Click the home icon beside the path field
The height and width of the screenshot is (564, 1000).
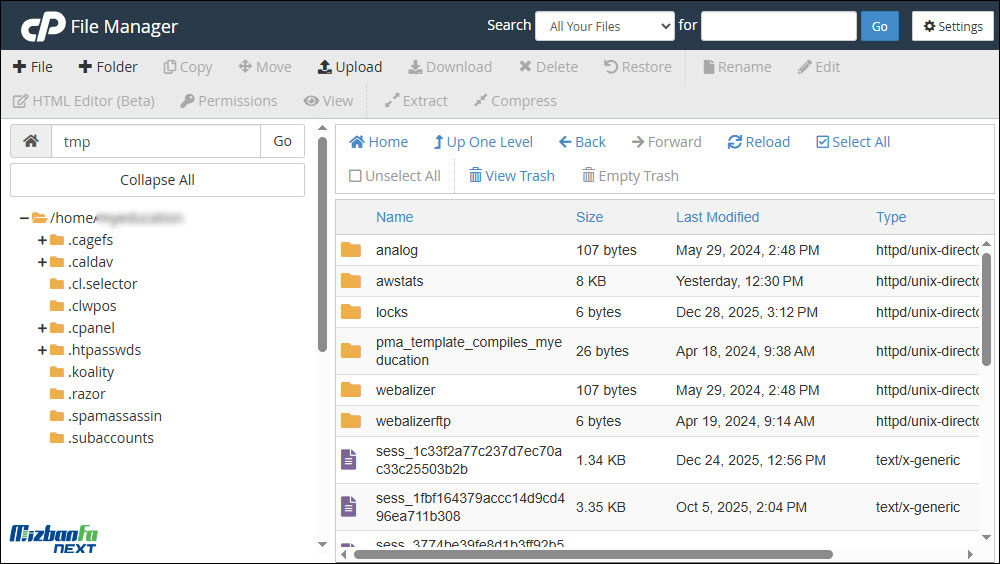(31, 142)
